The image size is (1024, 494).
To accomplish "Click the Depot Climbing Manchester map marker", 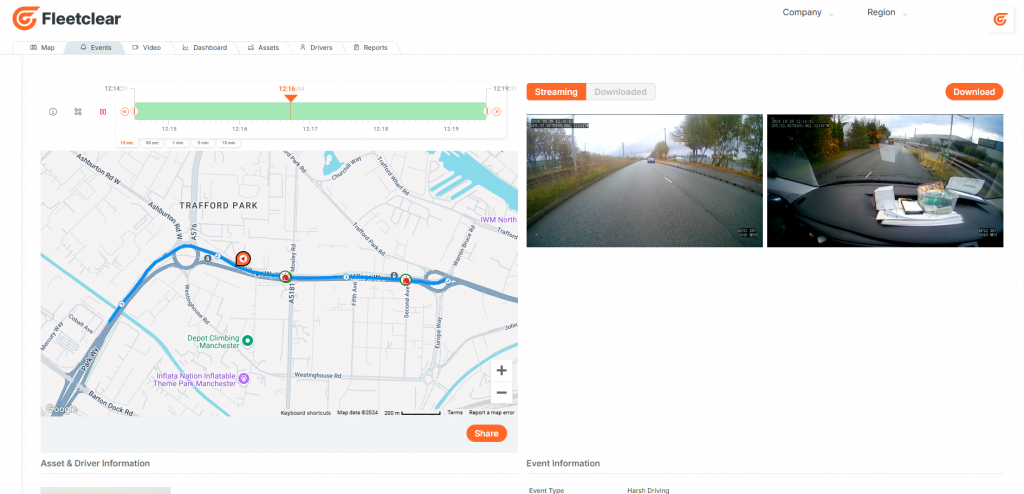I will click(248, 340).
